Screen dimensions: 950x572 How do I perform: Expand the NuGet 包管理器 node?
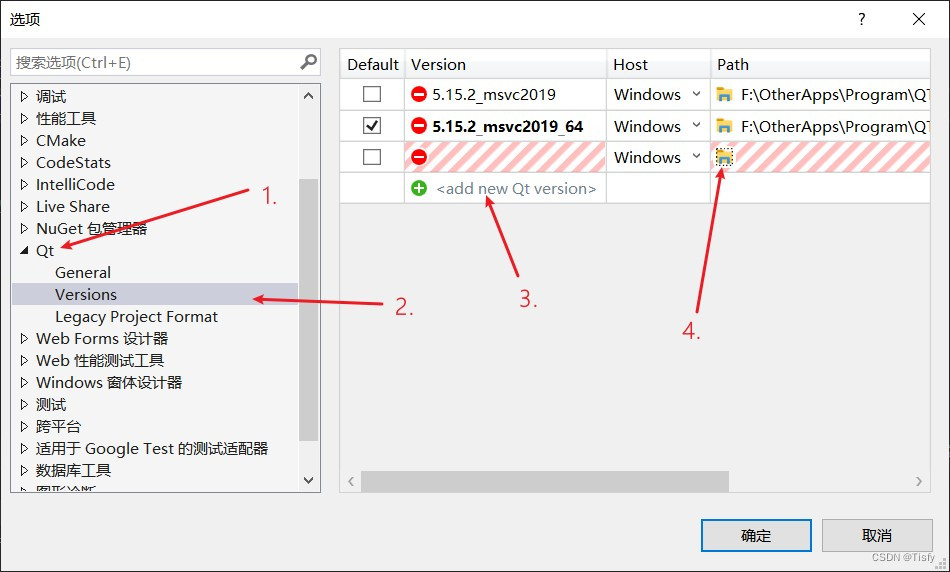point(24,228)
